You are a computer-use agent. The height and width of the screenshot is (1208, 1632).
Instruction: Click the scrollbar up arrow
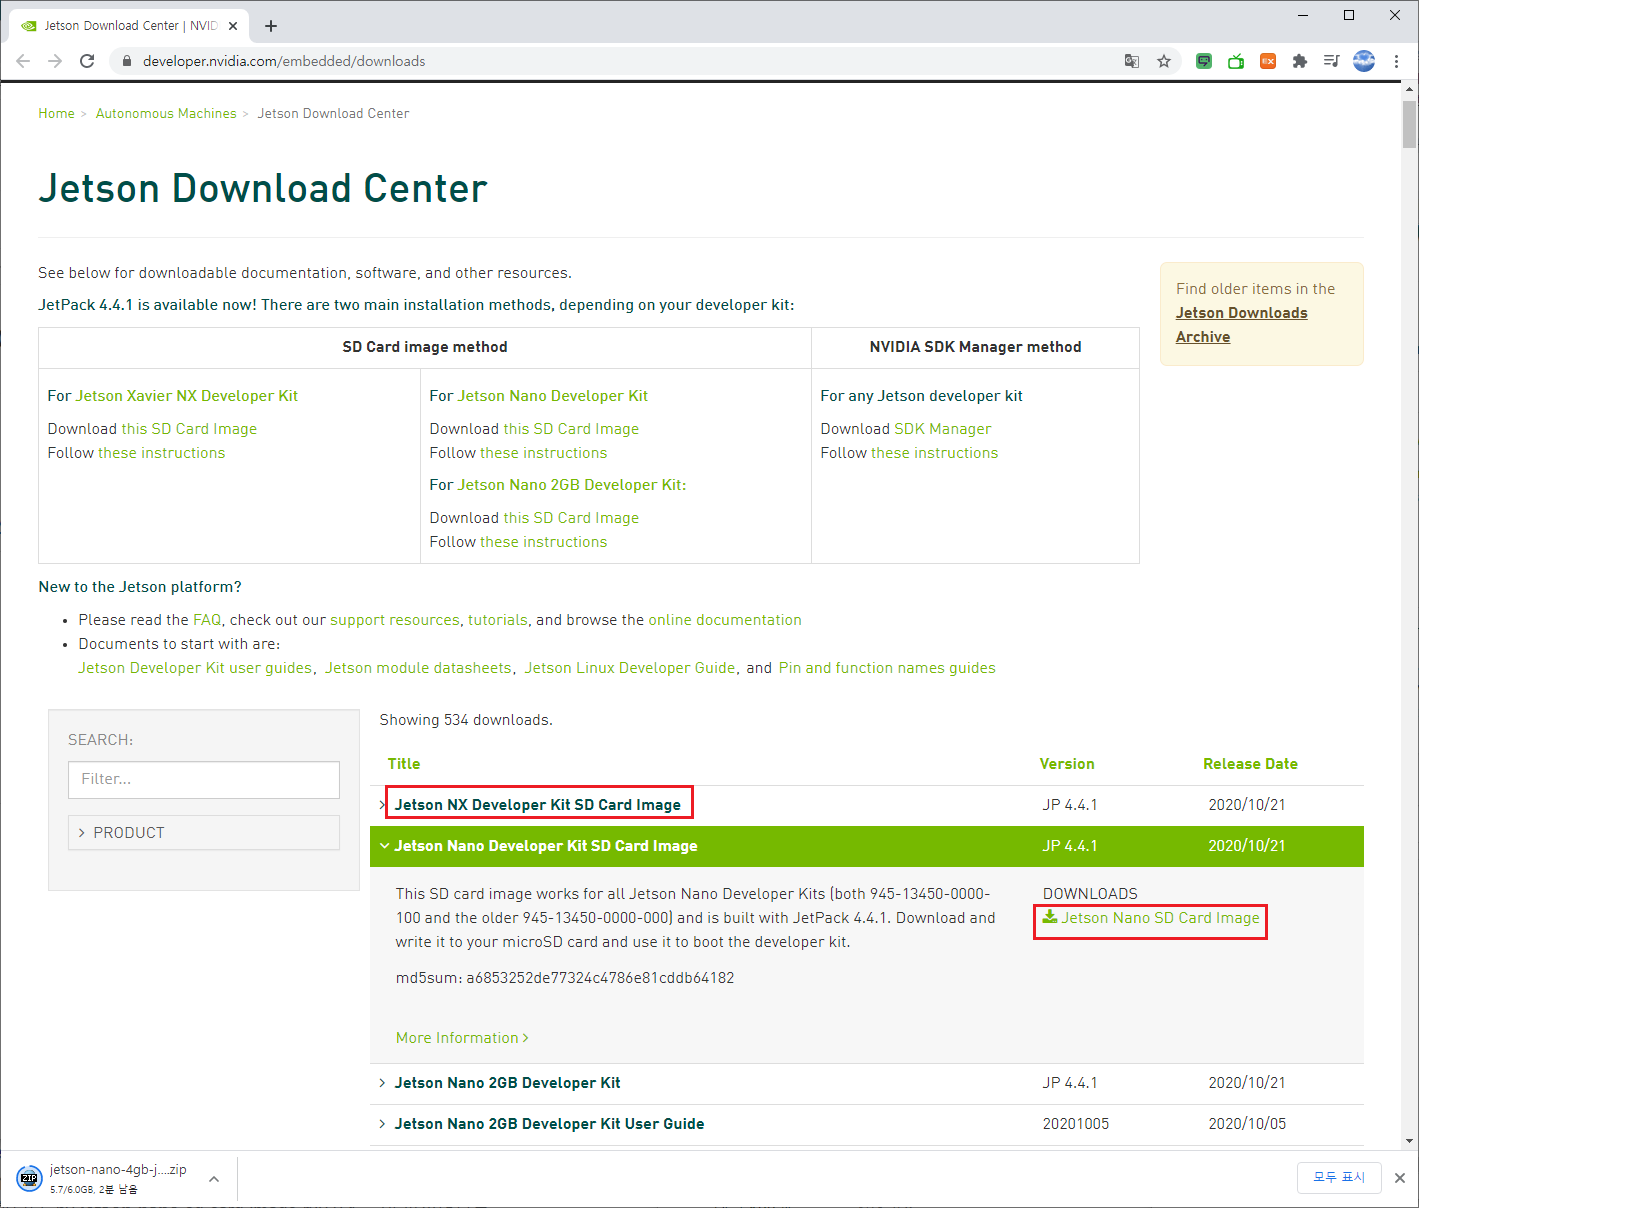pos(1409,89)
